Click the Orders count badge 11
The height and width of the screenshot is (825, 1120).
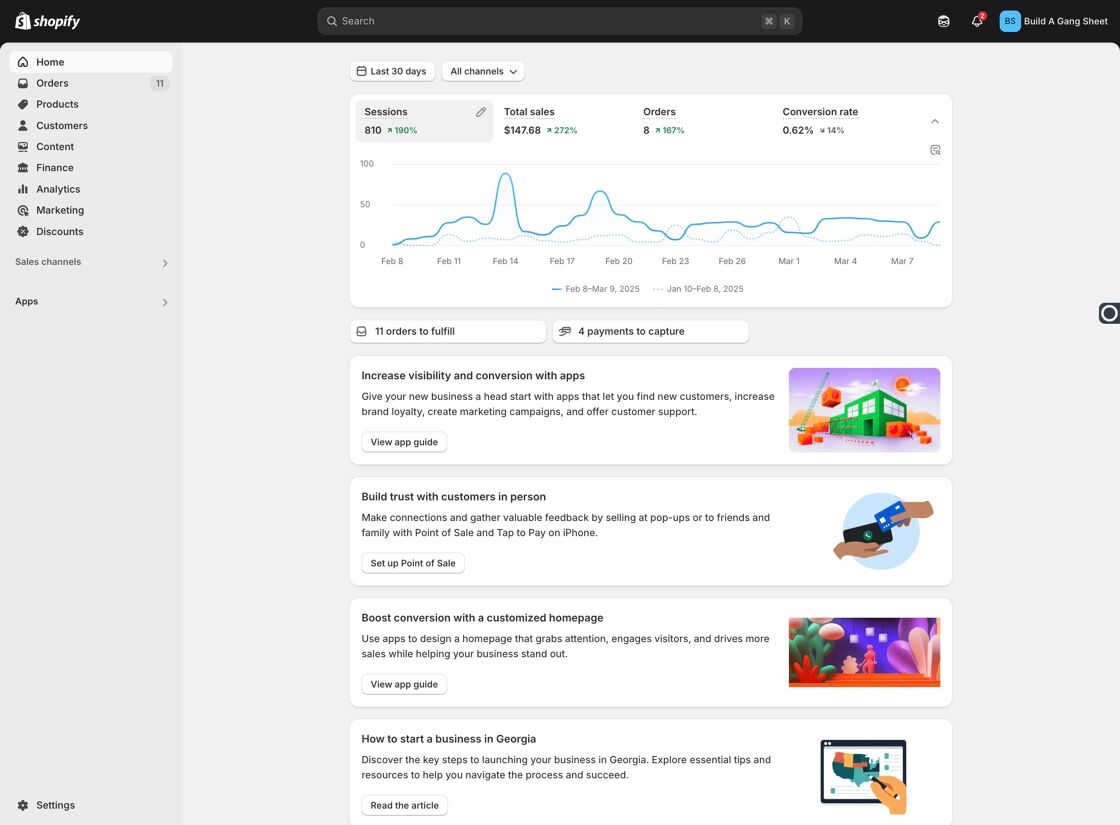point(159,84)
